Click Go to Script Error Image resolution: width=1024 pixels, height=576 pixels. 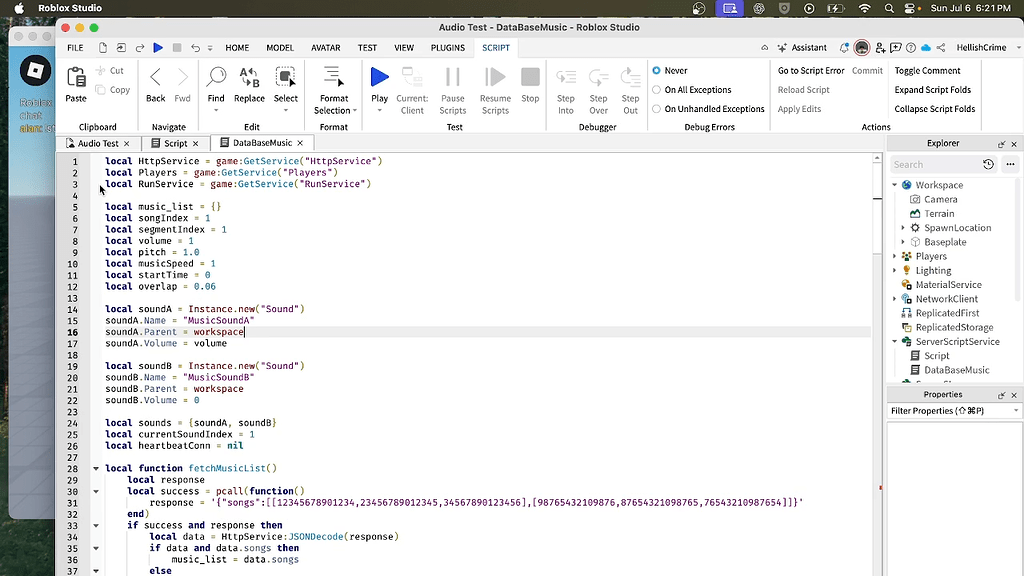(x=810, y=71)
